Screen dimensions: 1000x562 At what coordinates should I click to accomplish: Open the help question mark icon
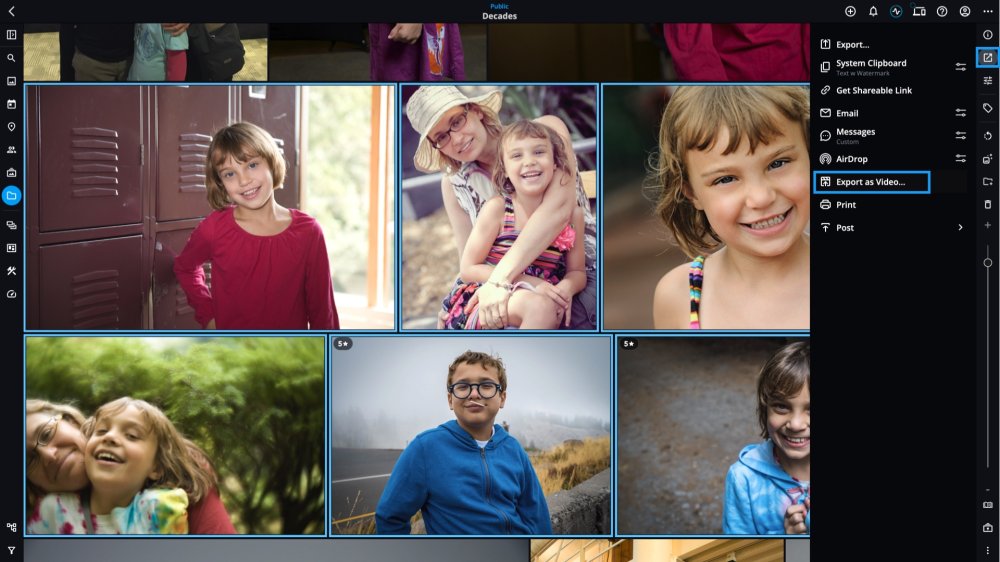click(942, 11)
